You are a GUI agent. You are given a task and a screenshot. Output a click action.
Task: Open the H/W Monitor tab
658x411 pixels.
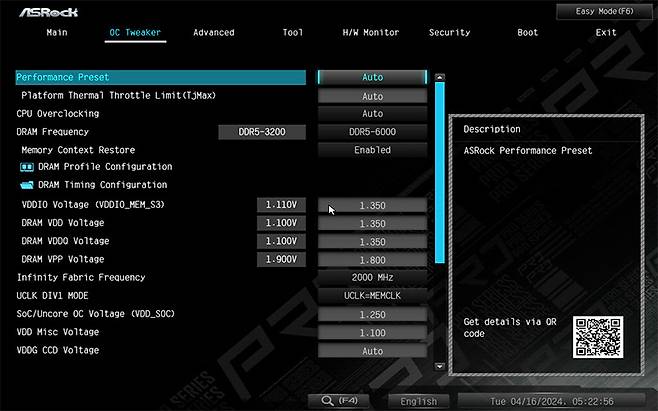pos(370,33)
